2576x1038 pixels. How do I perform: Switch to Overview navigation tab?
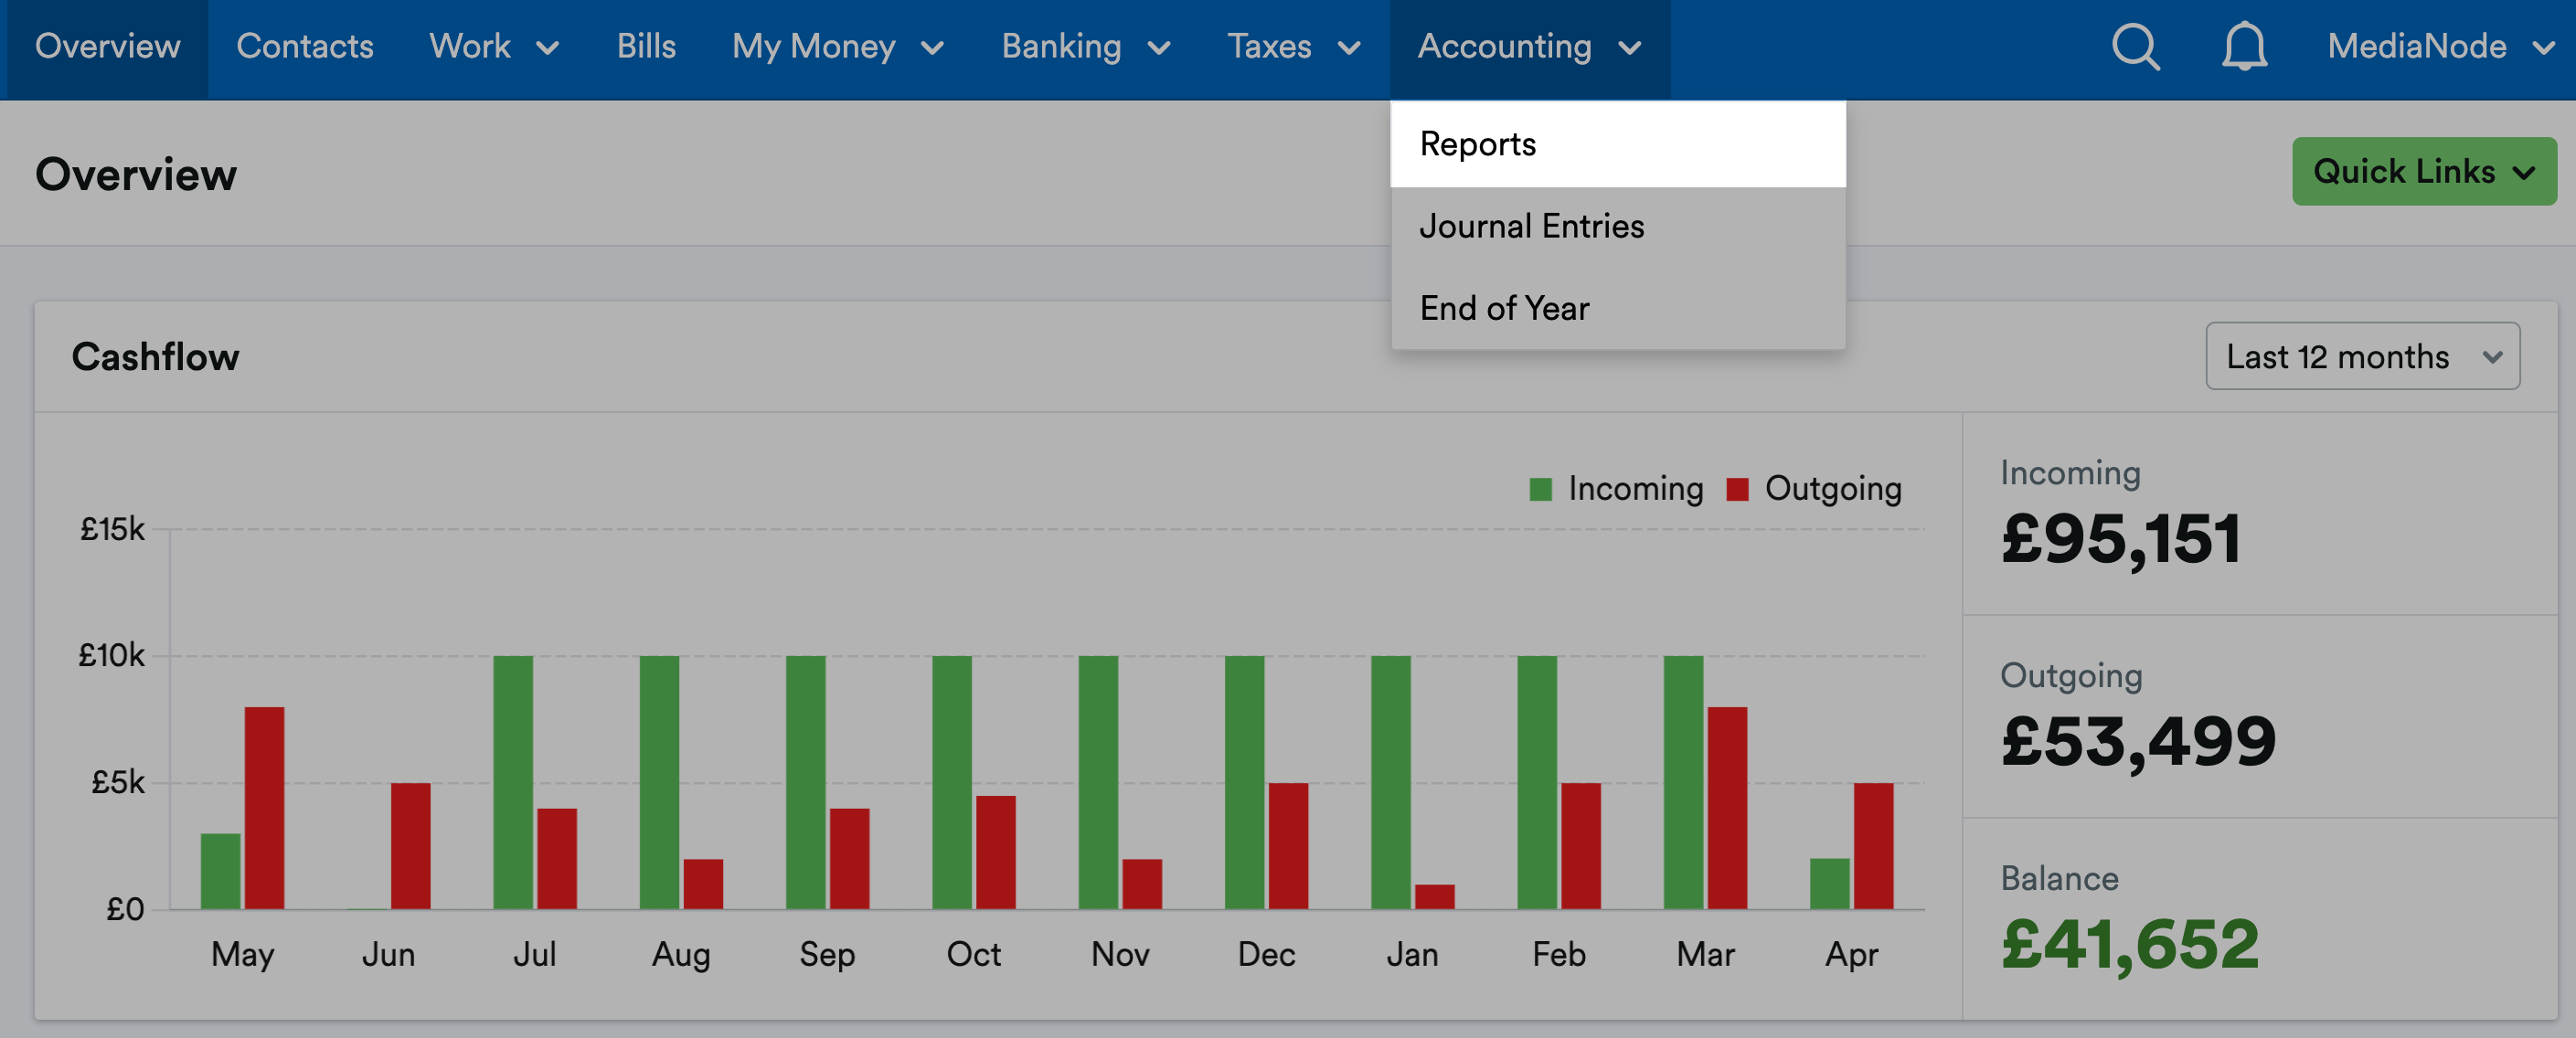point(107,47)
